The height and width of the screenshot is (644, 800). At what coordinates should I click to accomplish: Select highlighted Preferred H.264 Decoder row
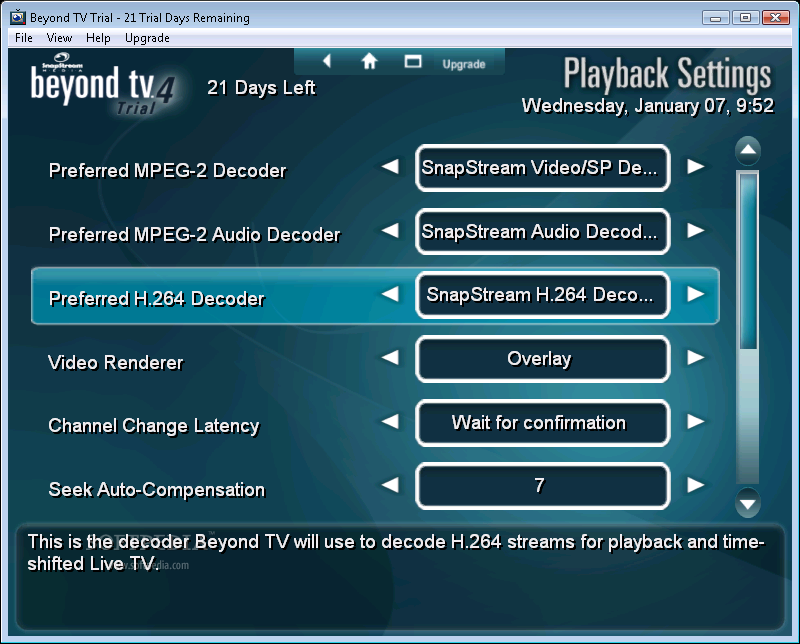(376, 295)
